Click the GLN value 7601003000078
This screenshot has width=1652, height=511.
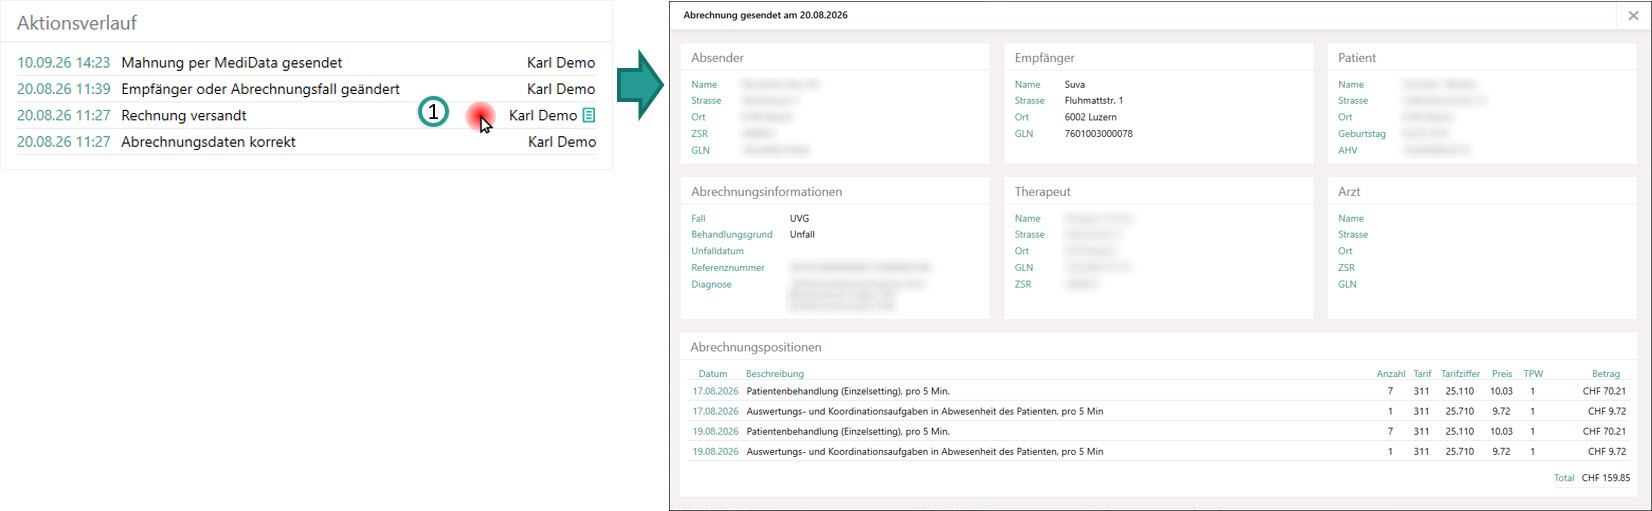pos(1099,134)
